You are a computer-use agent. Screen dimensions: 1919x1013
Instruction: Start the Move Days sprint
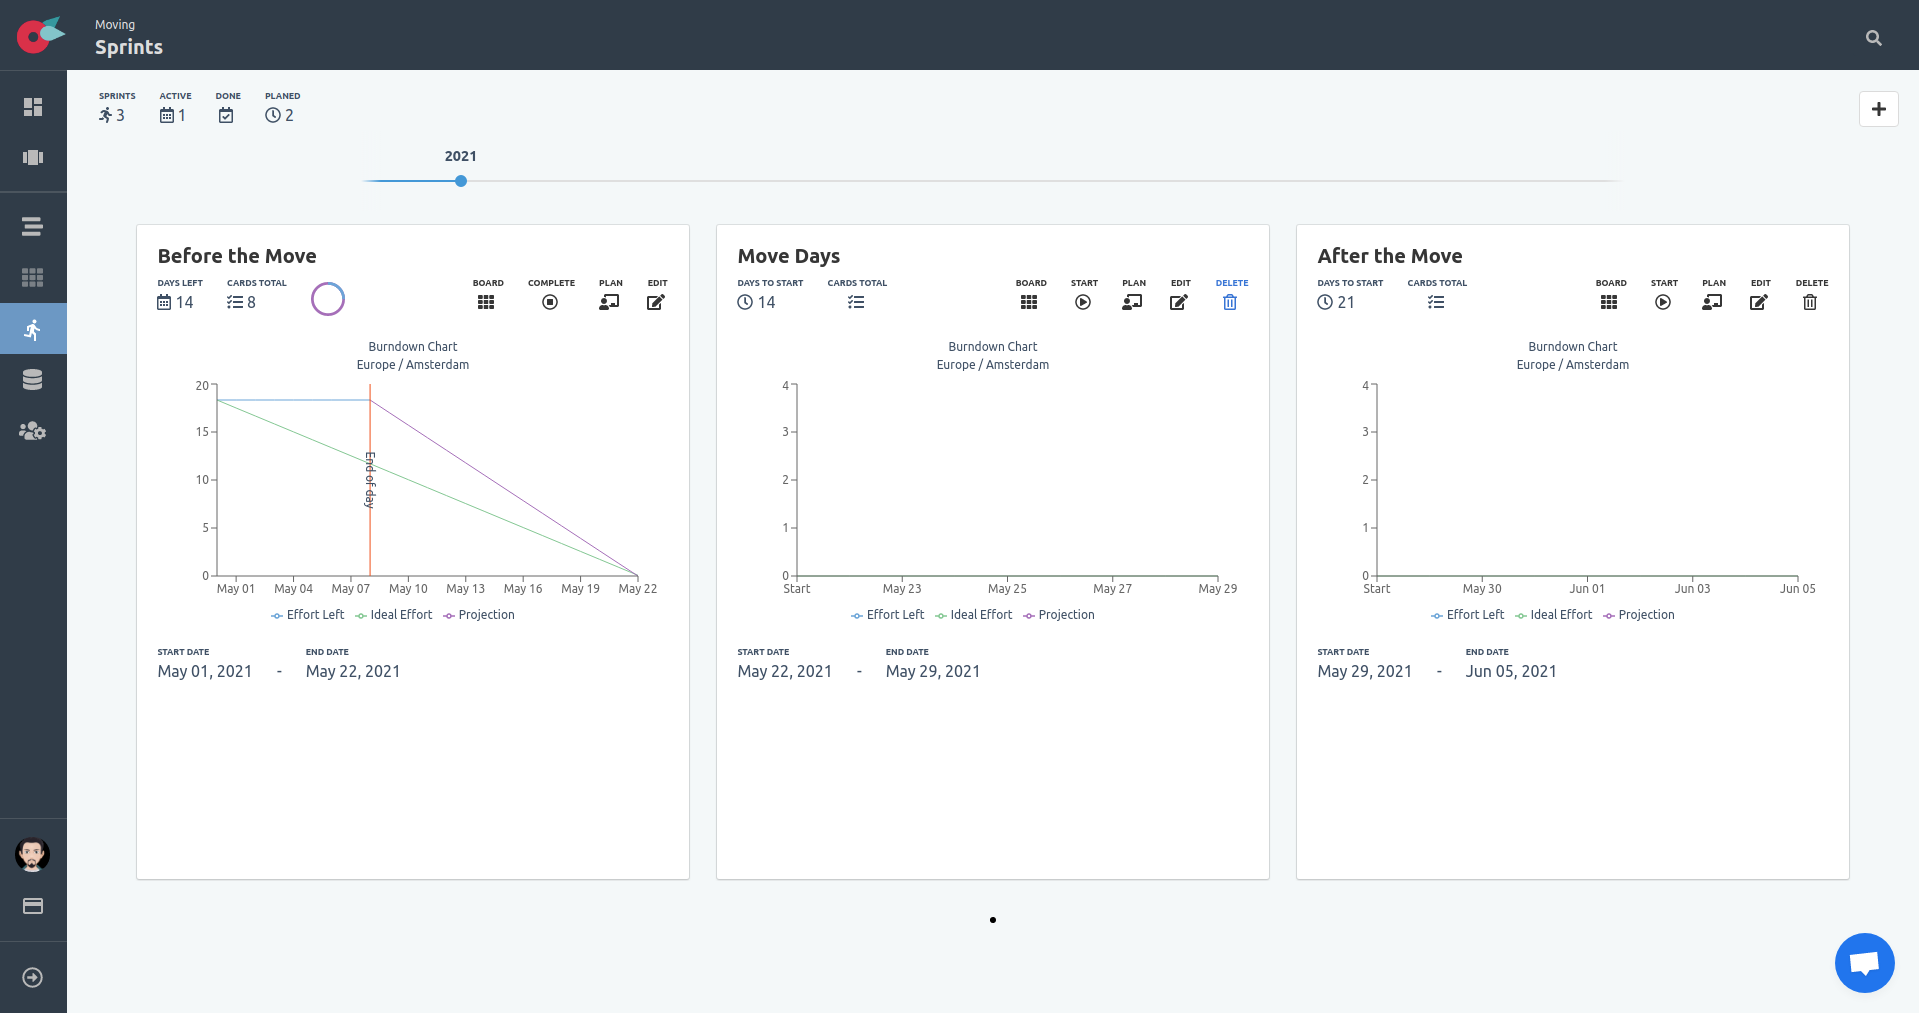click(x=1084, y=296)
